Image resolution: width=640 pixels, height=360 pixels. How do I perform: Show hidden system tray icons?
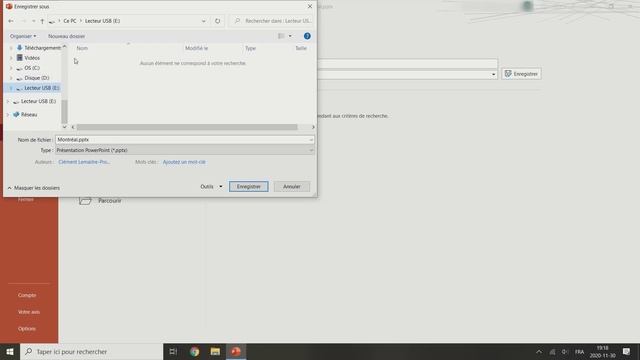539,352
